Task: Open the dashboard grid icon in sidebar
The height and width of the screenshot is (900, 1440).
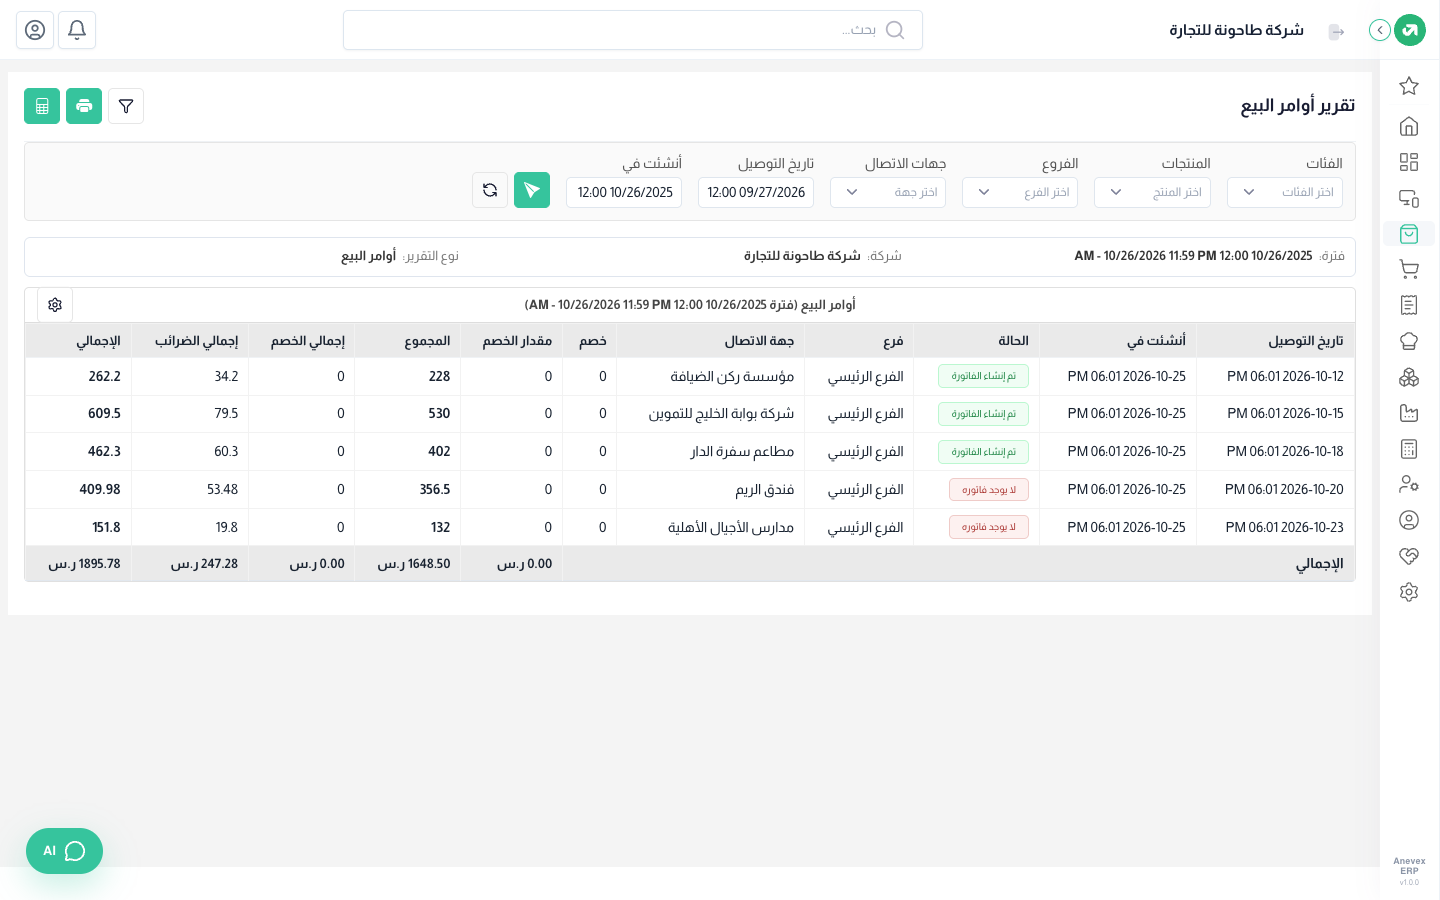Action: [1409, 162]
